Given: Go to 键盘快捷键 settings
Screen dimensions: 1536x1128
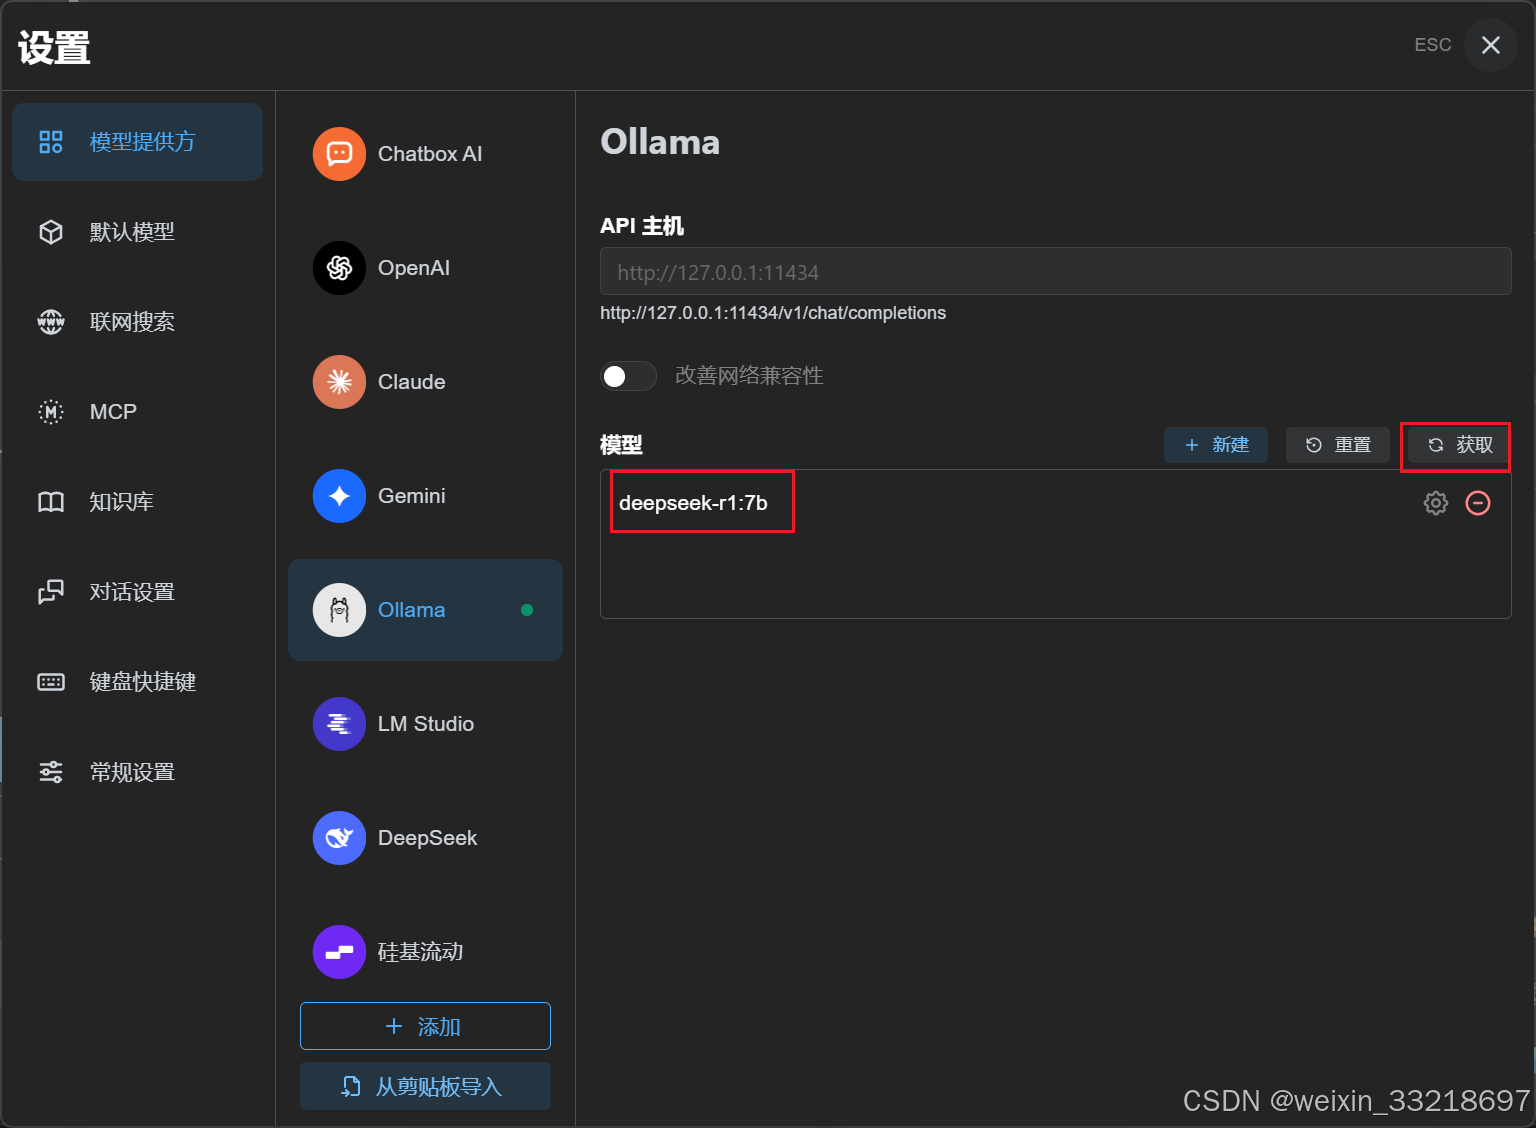Looking at the screenshot, I should point(137,682).
